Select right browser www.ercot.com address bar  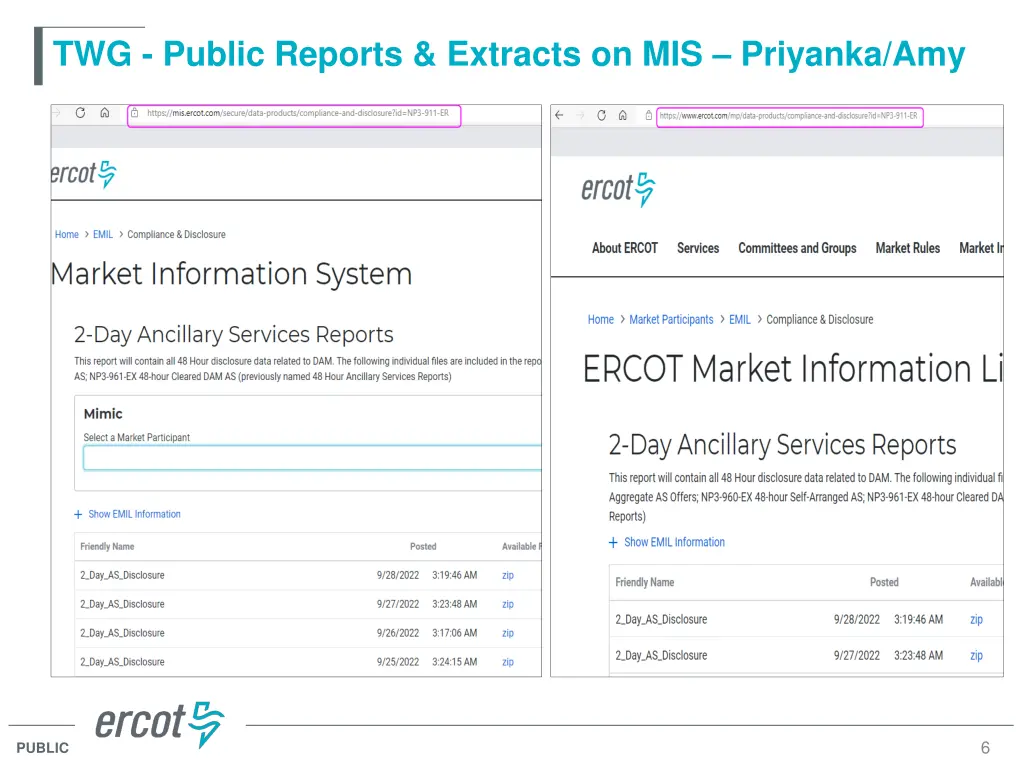point(790,116)
